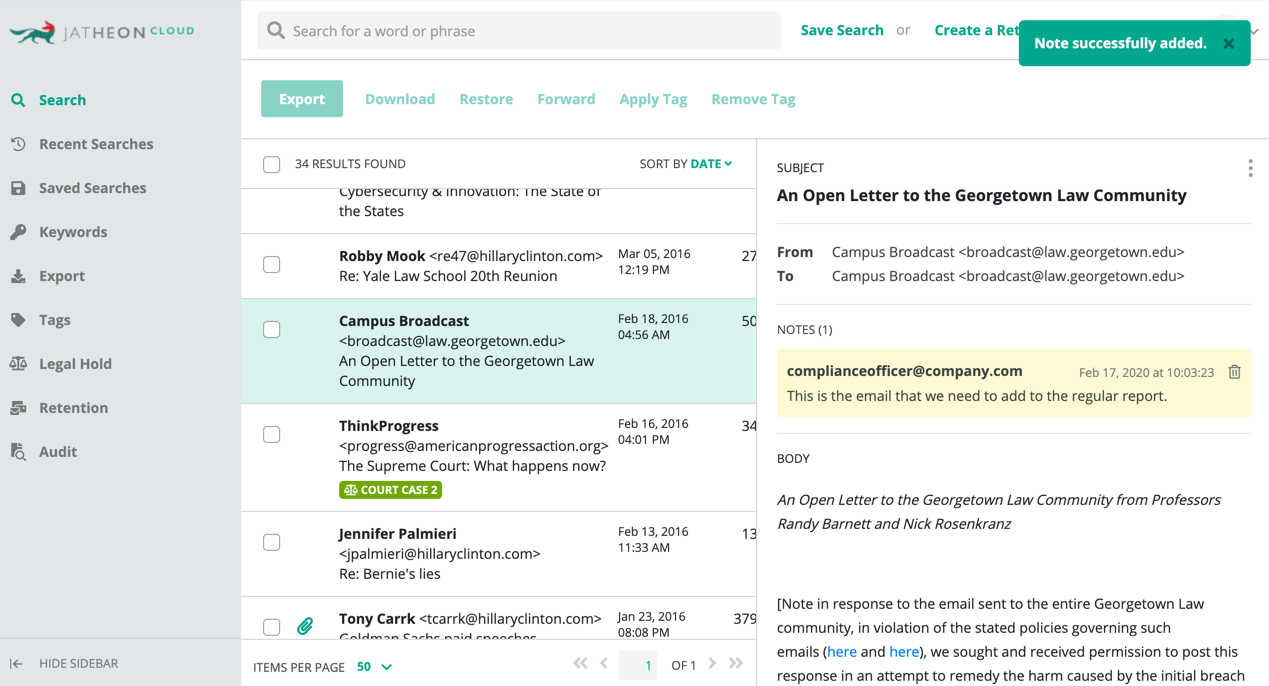Screen dimensions: 1269x686
Task: Open the items per page dropdown
Action: click(374, 667)
